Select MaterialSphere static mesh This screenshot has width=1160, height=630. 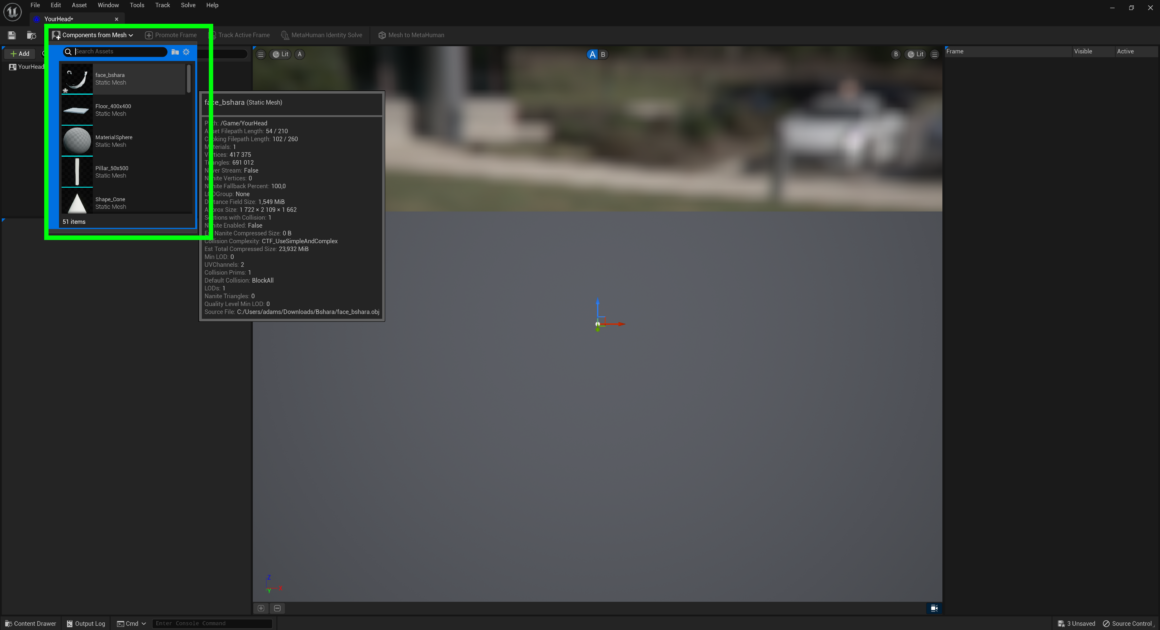pos(123,141)
